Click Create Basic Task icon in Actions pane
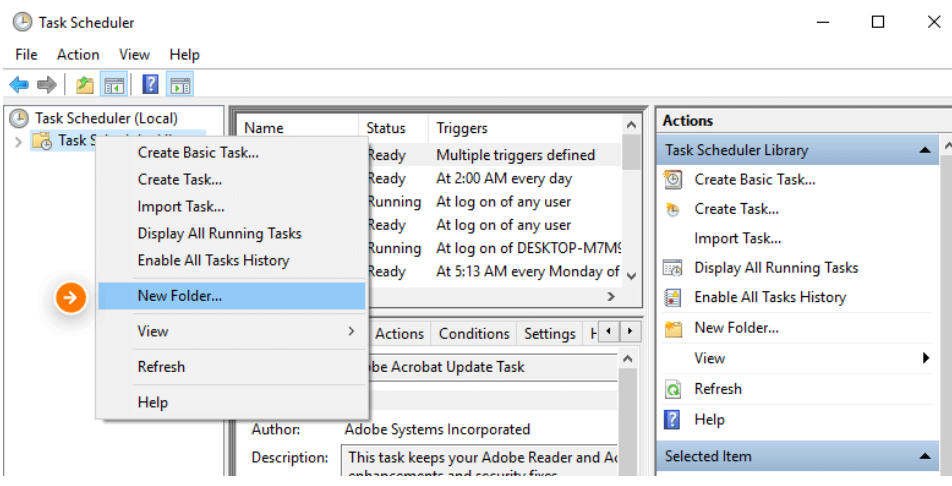952x486 pixels. [x=673, y=180]
